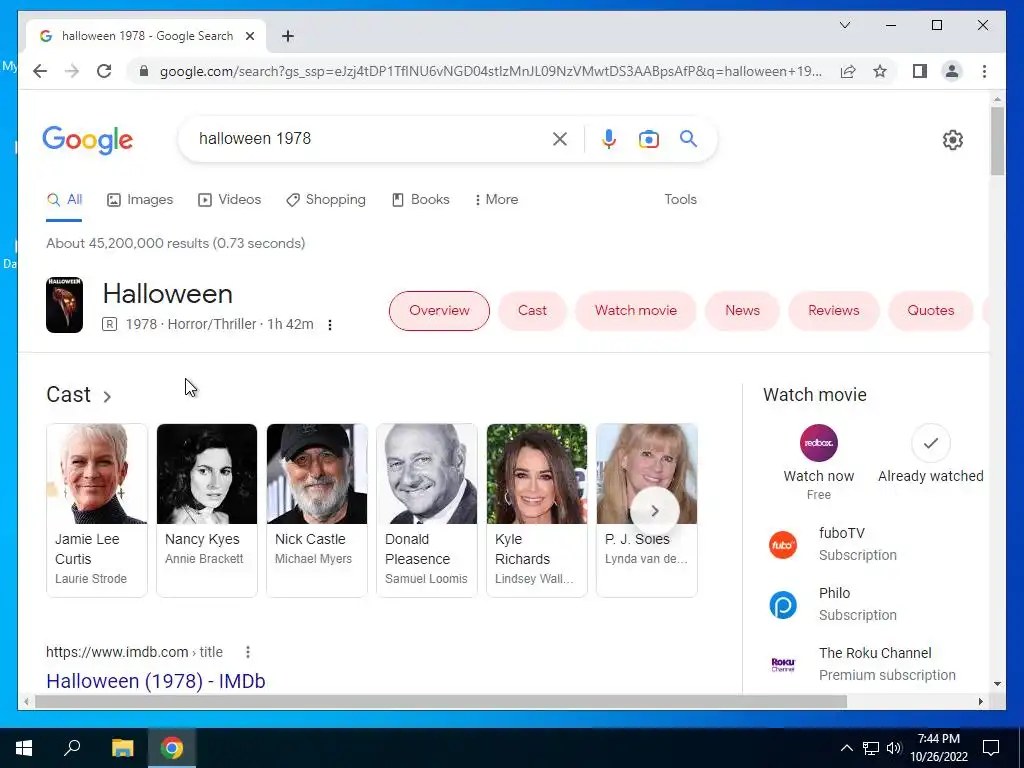The width and height of the screenshot is (1024, 768).
Task: Open the Chrome three-dot menu
Action: click(984, 71)
